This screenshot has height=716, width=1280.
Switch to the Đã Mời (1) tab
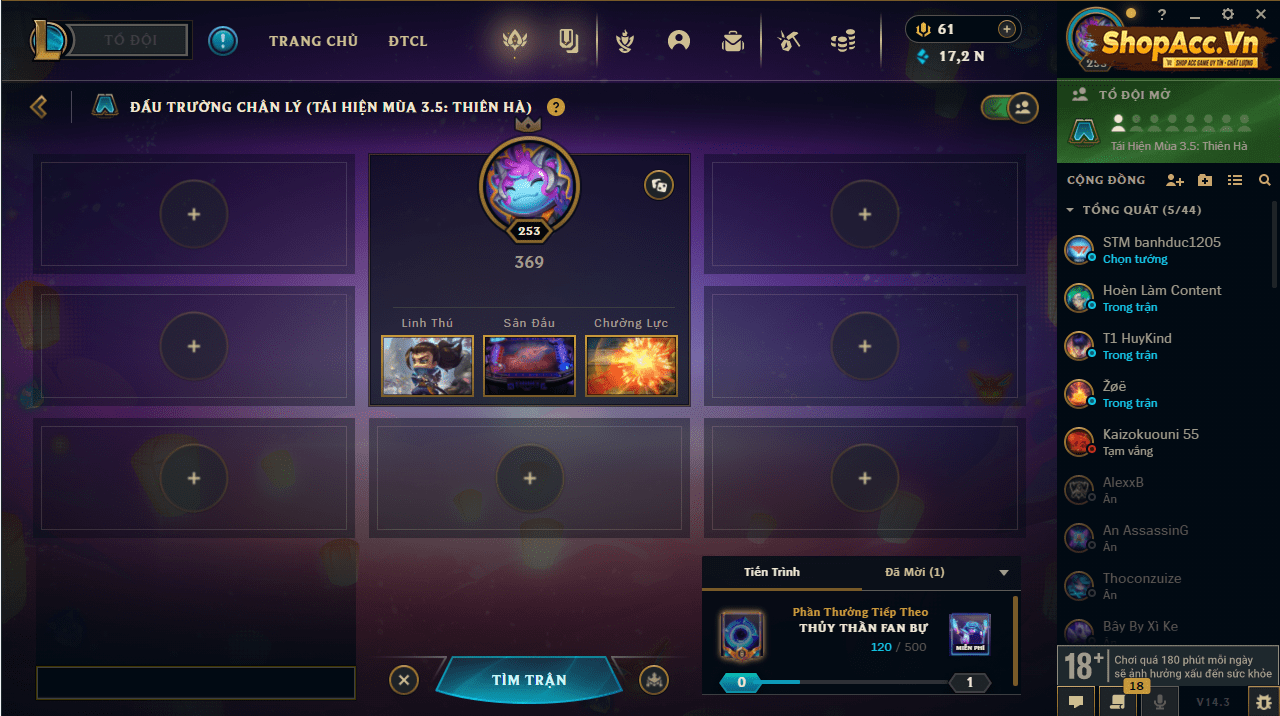[915, 572]
